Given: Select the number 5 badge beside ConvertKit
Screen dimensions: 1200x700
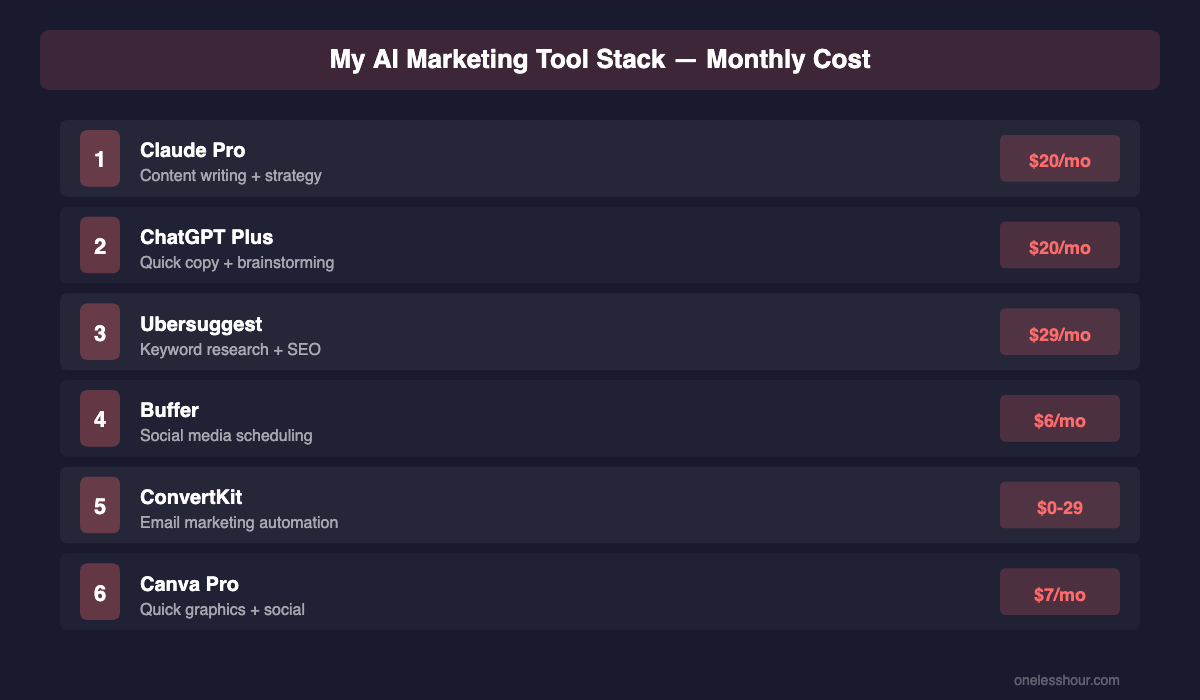Looking at the screenshot, I should pyautogui.click(x=100, y=506).
